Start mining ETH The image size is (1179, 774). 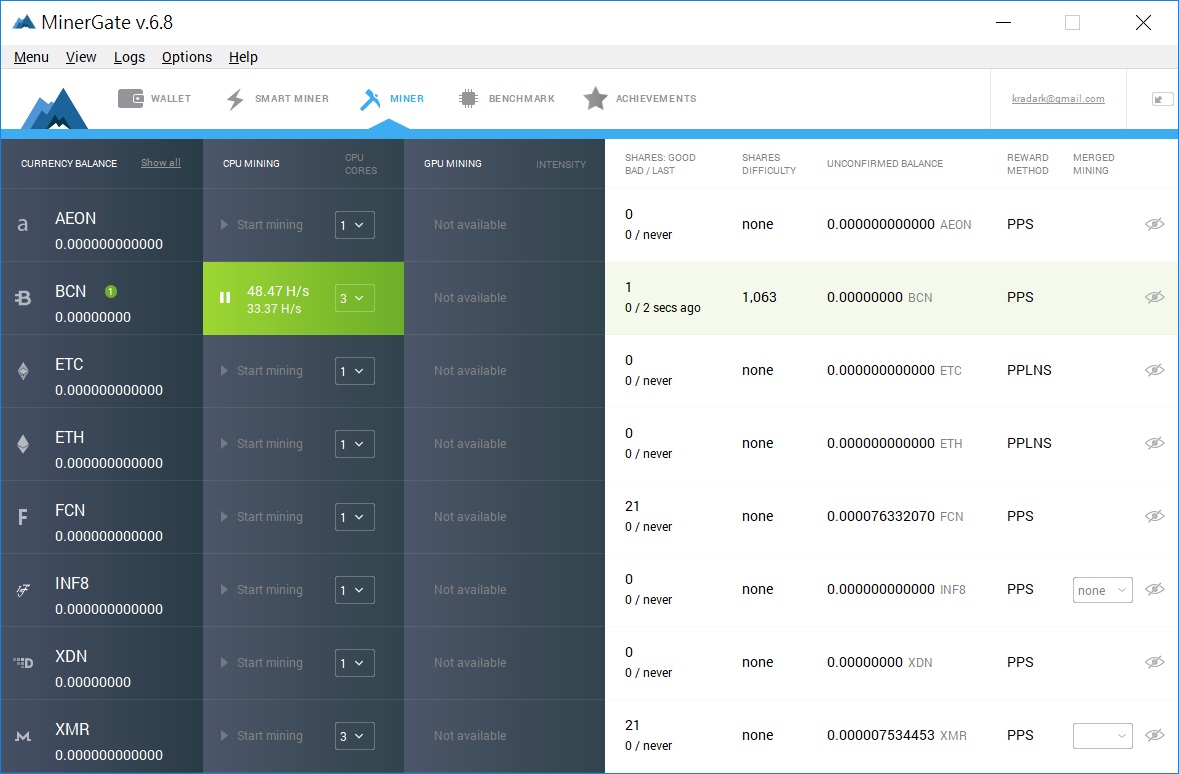(261, 444)
